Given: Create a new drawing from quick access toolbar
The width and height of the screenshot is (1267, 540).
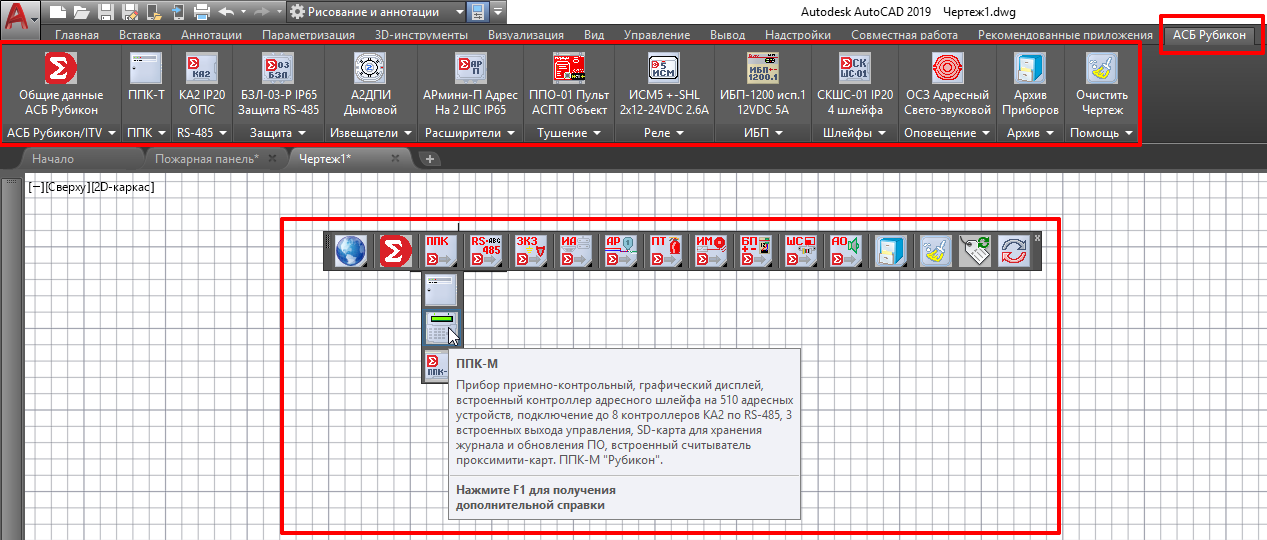Looking at the screenshot, I should 57,12.
